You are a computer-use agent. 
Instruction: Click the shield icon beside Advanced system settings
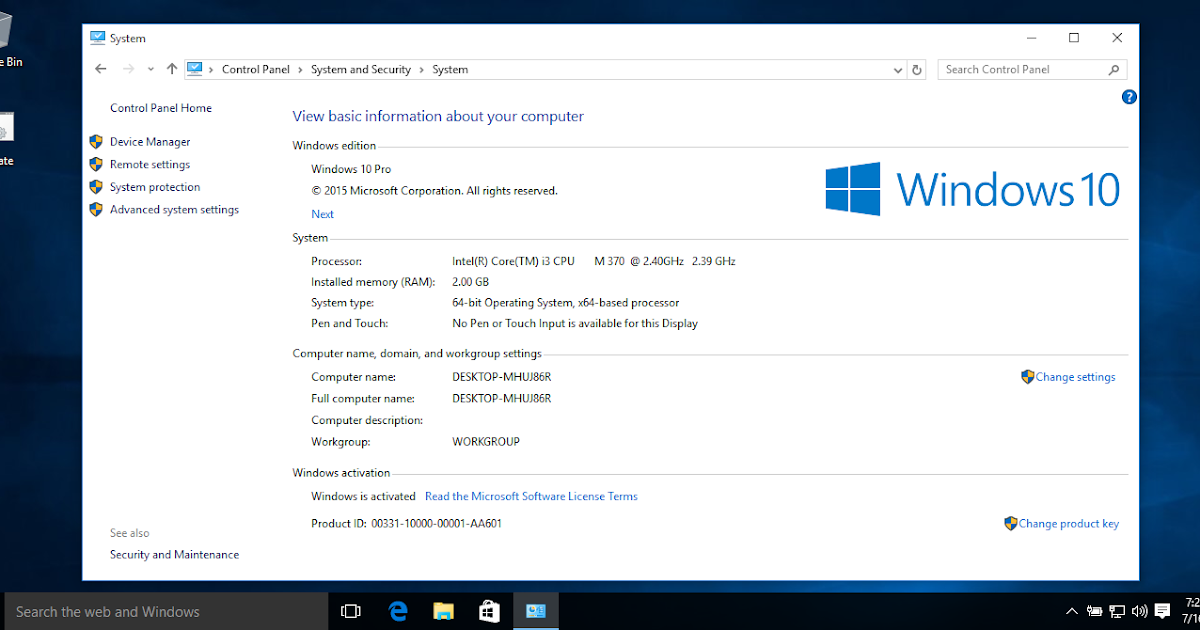96,210
